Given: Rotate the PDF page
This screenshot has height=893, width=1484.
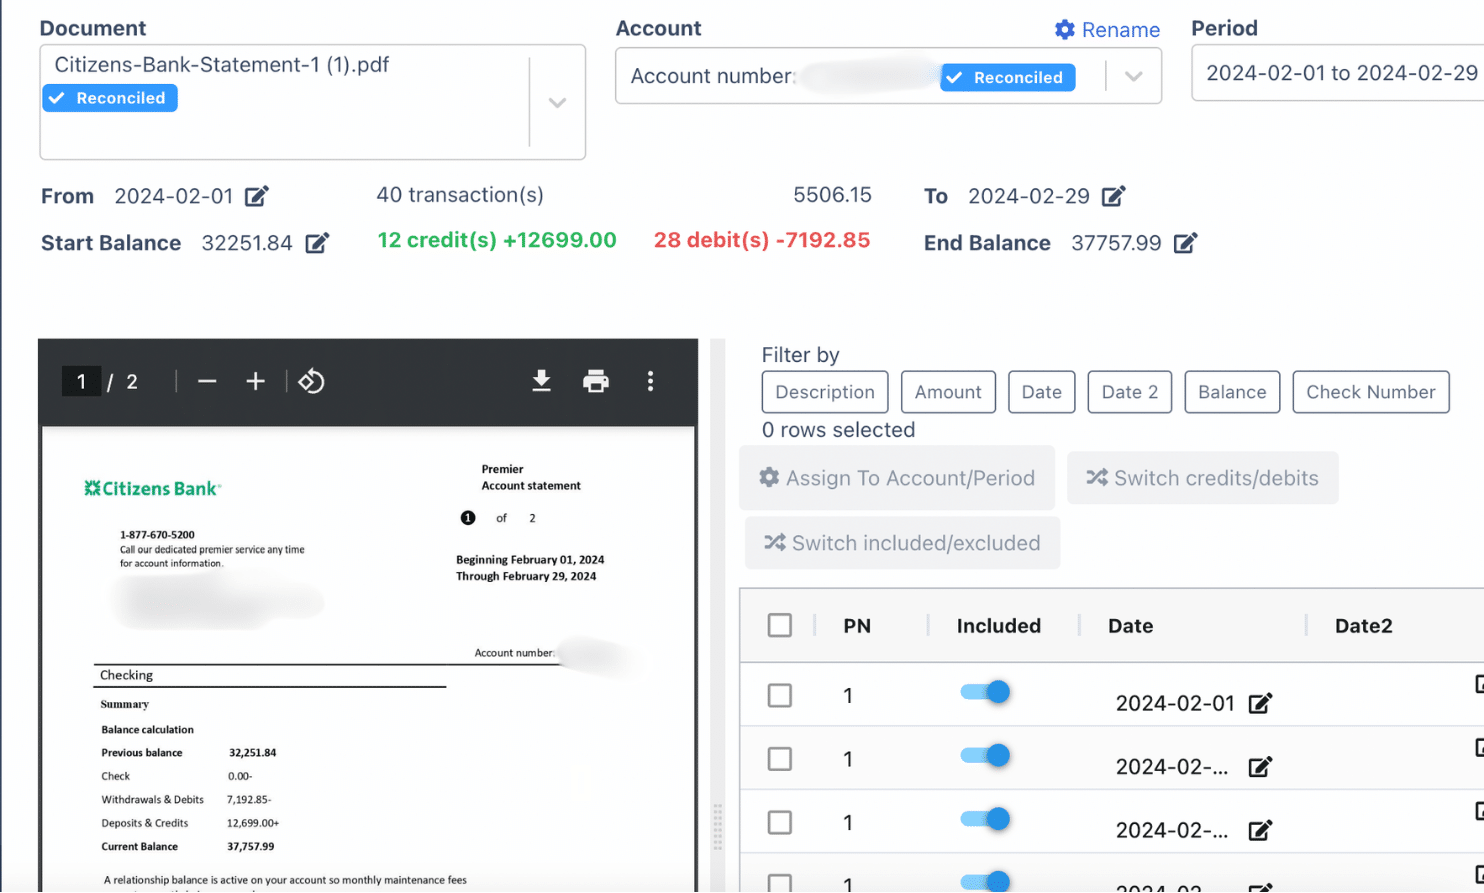Looking at the screenshot, I should (310, 381).
